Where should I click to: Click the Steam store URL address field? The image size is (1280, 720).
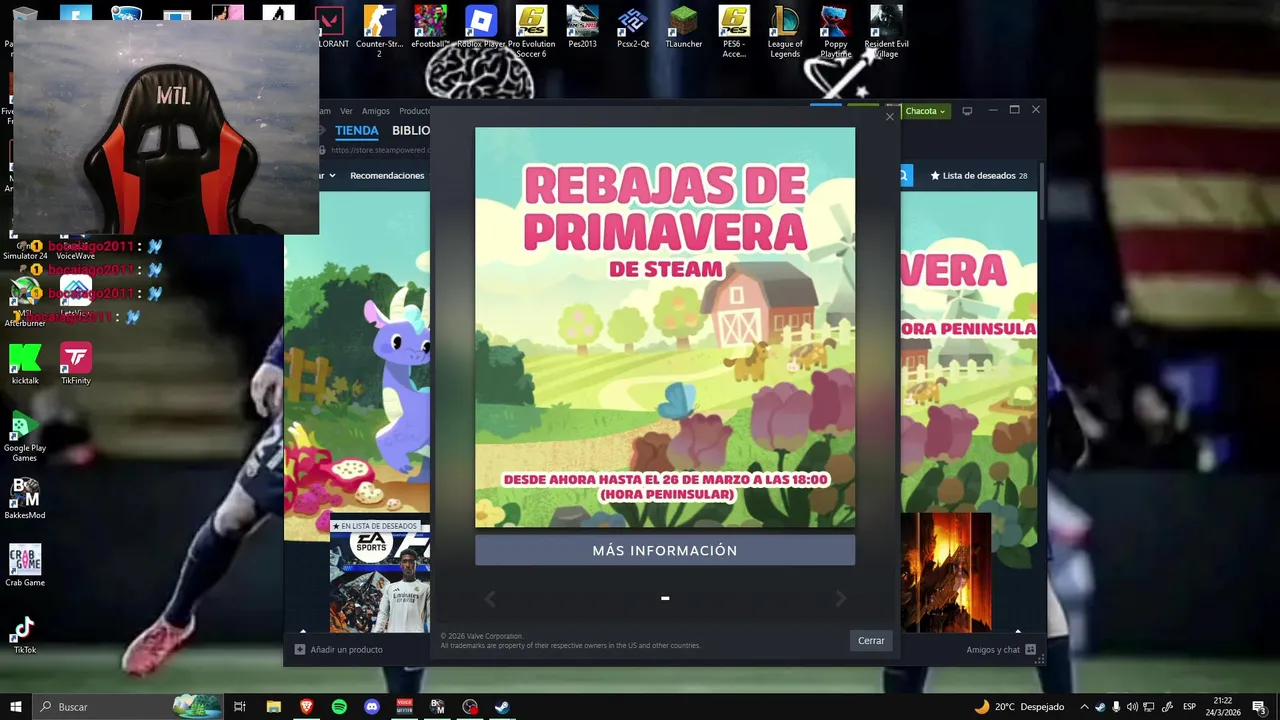tap(379, 150)
